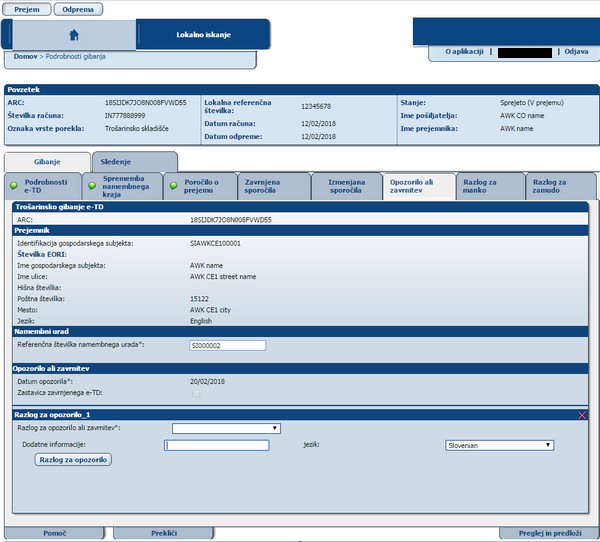Click trader identification SIAWKCE100001
The image size is (600, 542).
click(215, 243)
